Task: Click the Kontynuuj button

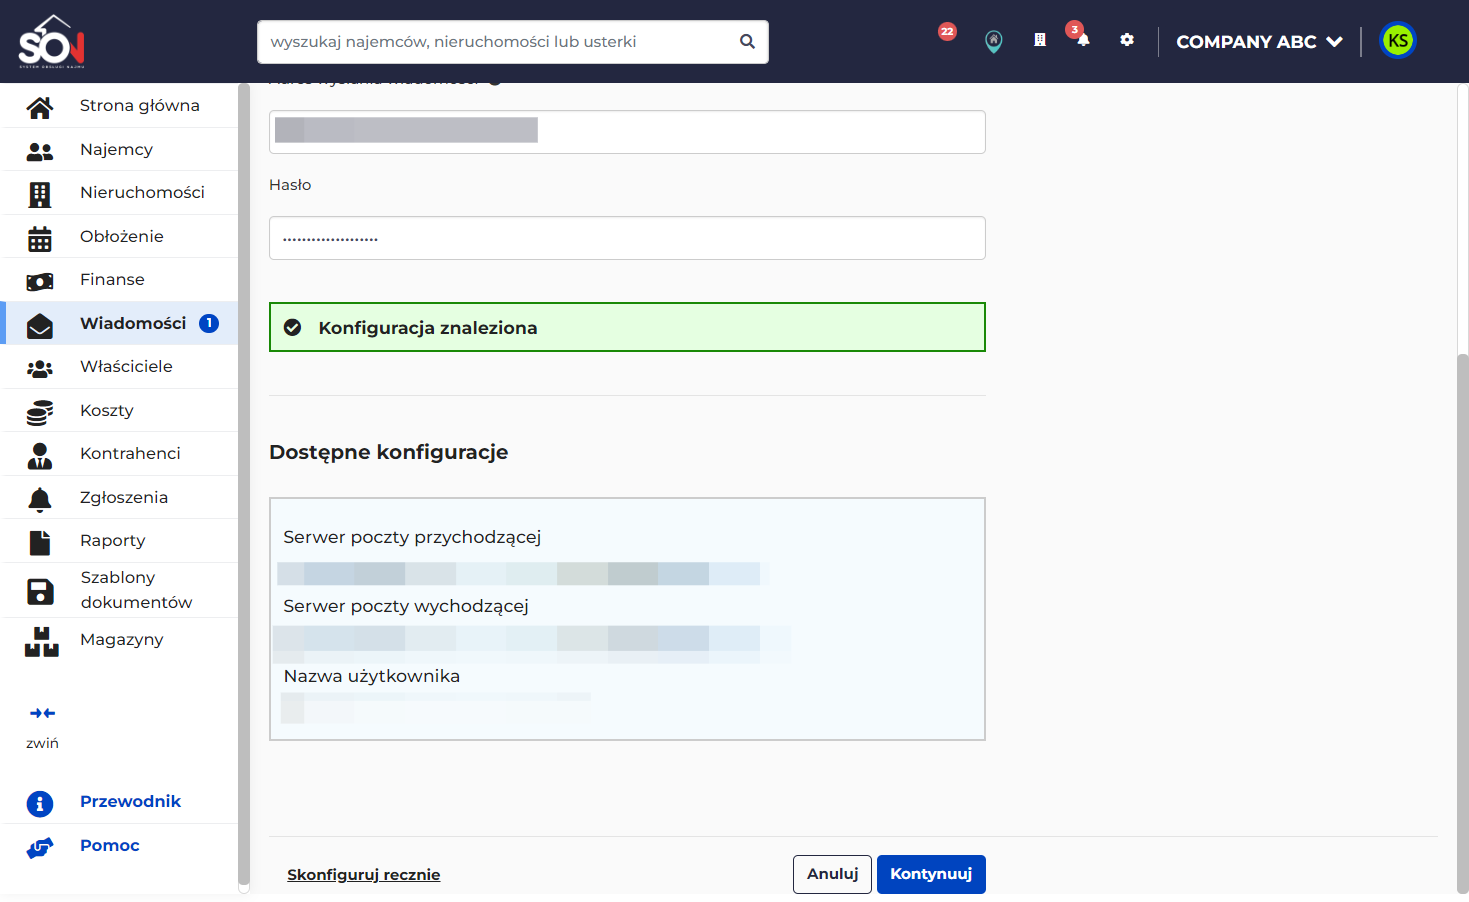Action: pyautogui.click(x=931, y=874)
